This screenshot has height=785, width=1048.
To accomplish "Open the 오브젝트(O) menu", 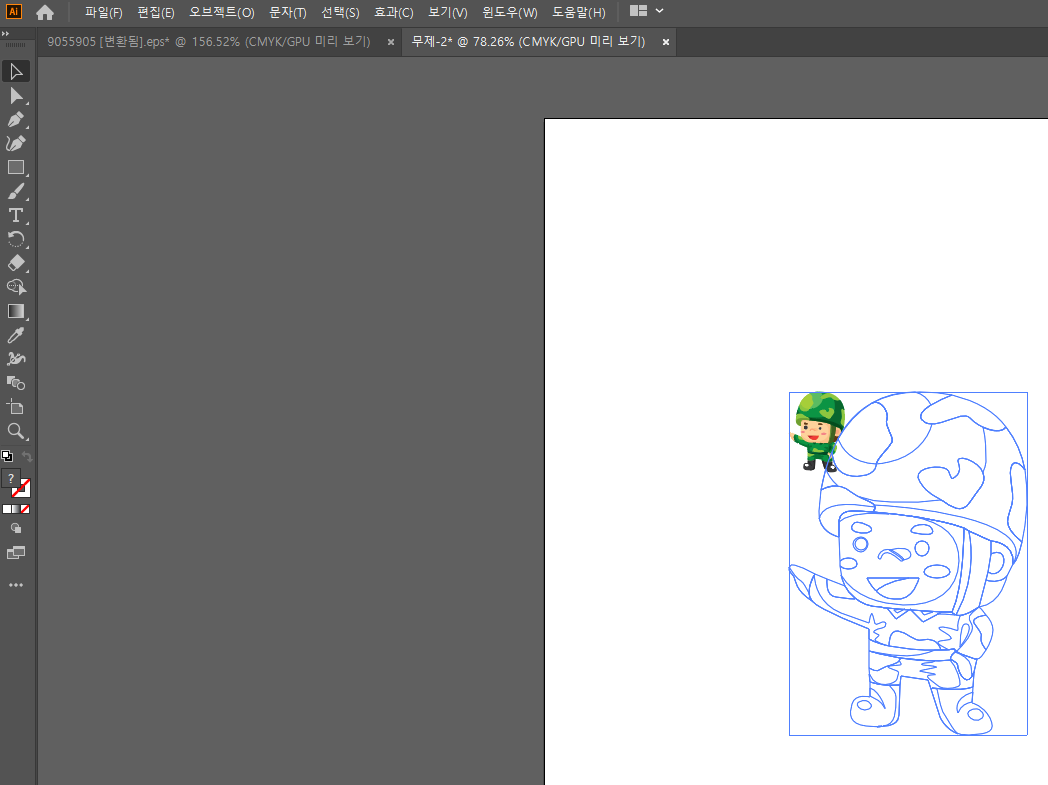I will (222, 13).
